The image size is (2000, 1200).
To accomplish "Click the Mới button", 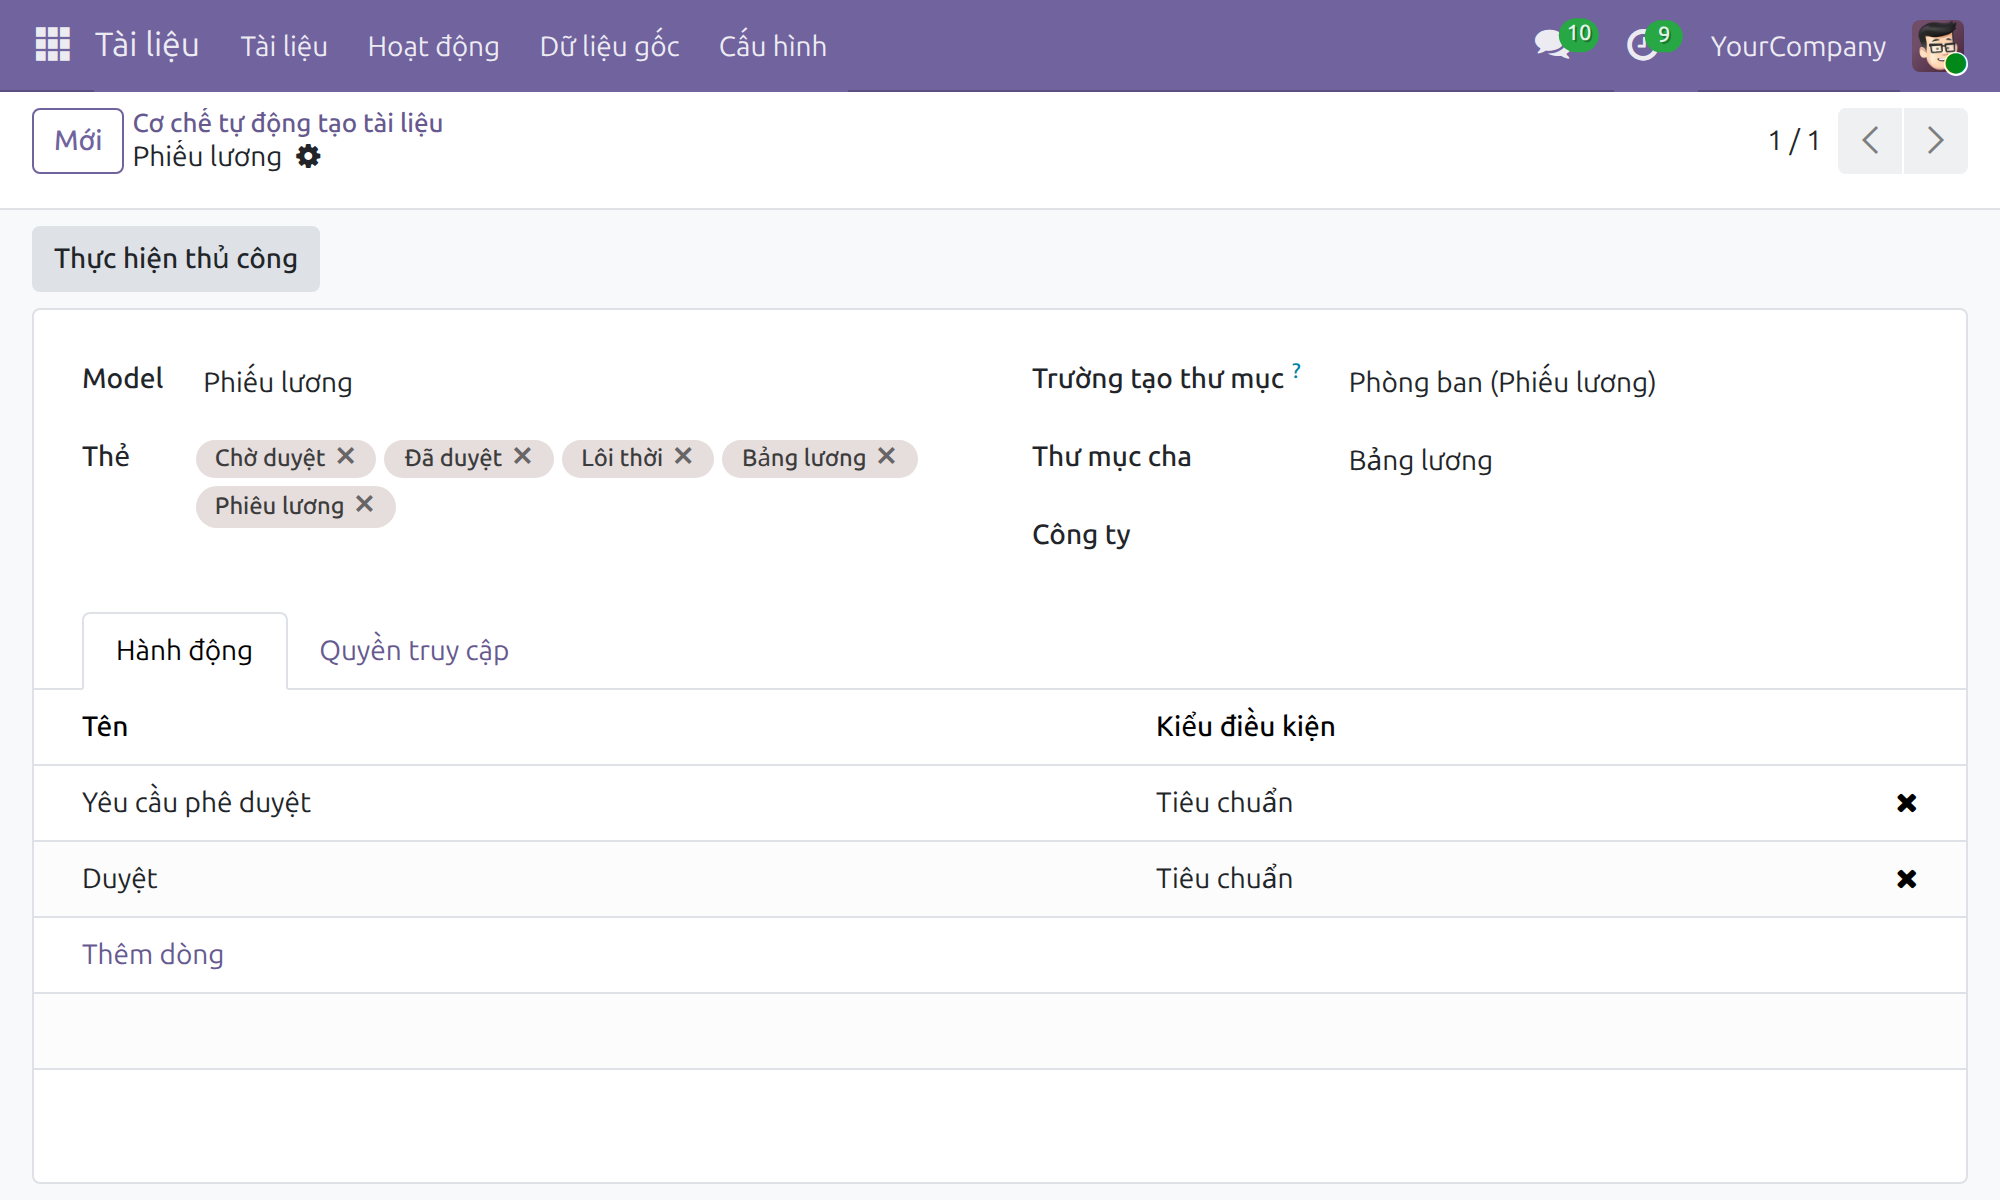I will click(78, 141).
